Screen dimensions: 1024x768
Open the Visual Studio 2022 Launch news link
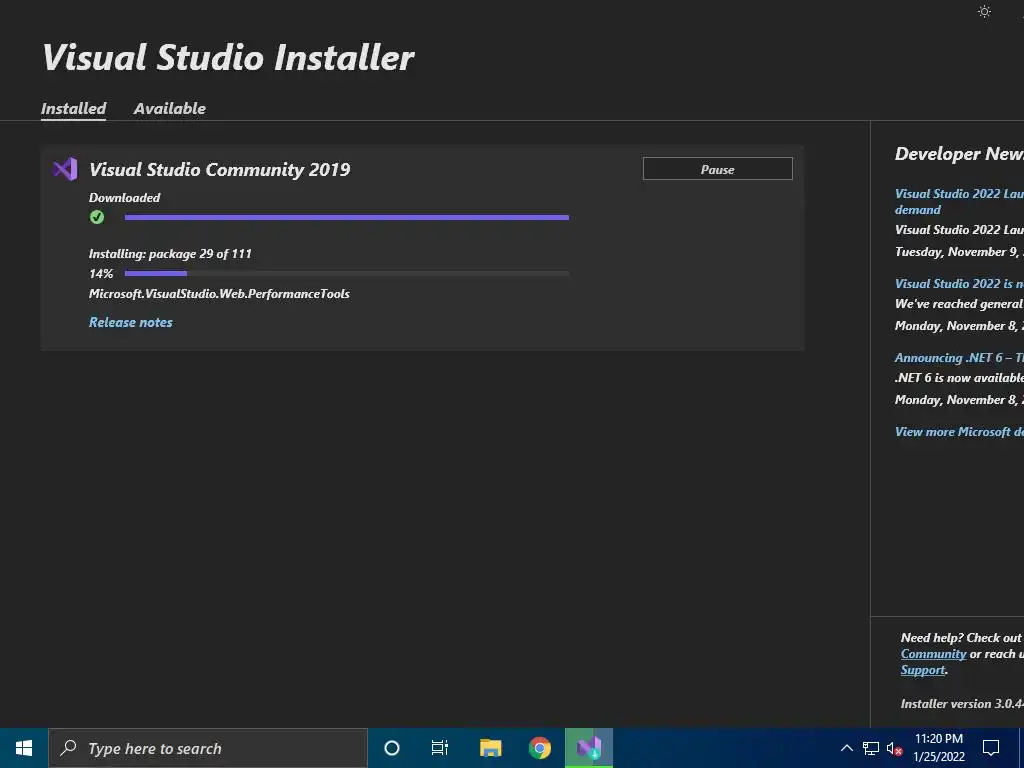959,201
